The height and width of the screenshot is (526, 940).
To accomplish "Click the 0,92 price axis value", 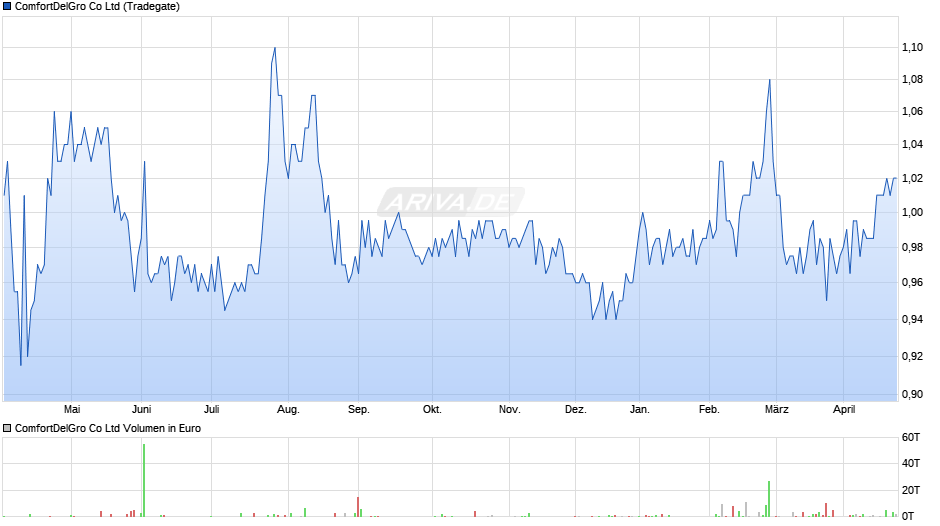I will pyautogui.click(x=912, y=357).
